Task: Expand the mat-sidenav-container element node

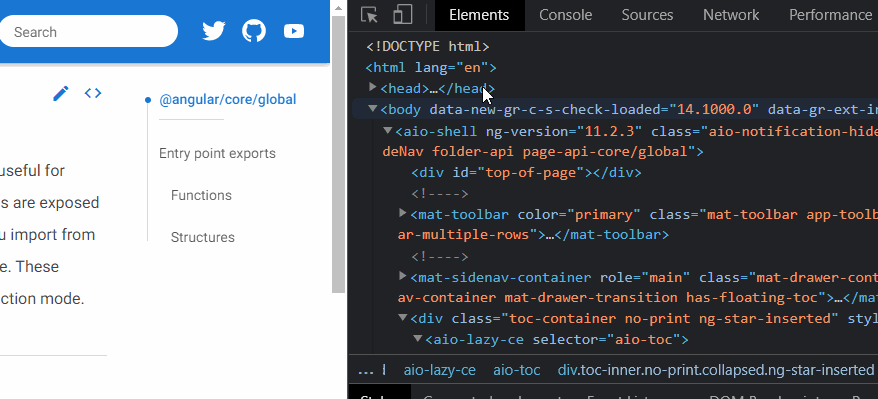Action: (402, 276)
